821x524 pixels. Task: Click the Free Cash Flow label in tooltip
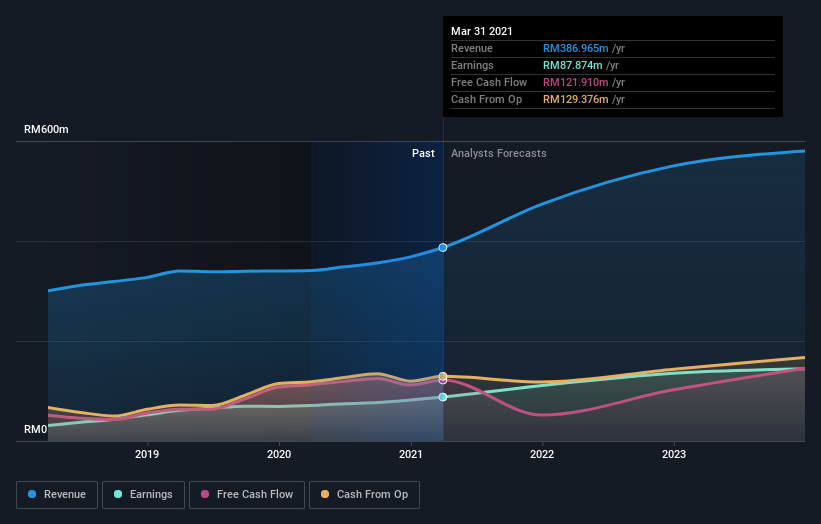click(x=489, y=83)
